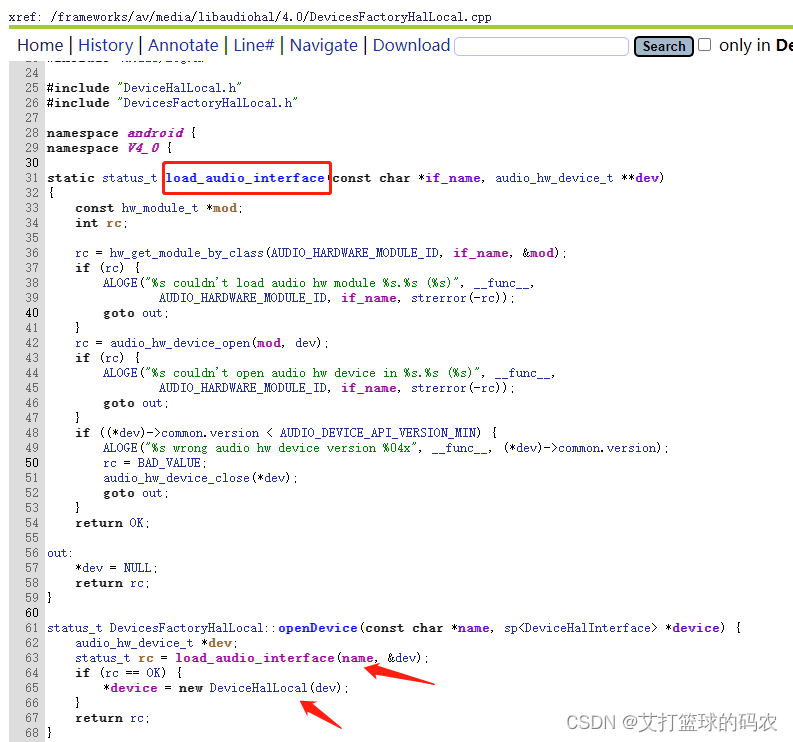Select line number 40

(32, 313)
